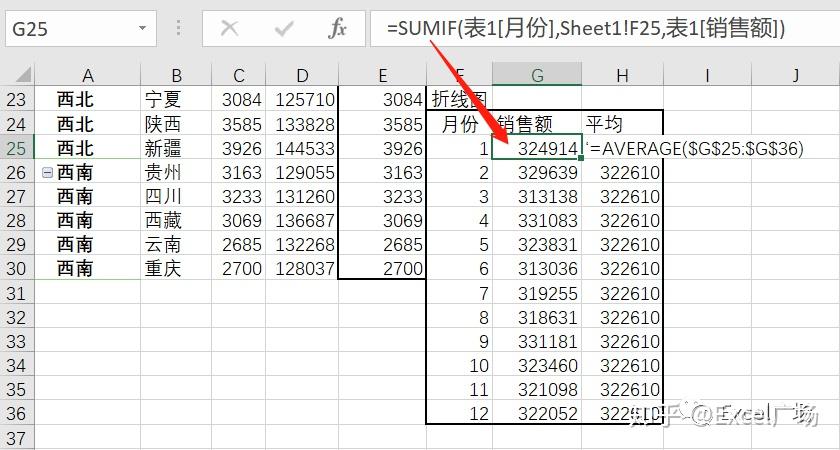The height and width of the screenshot is (450, 840).
Task: Click the AVERAGE formula text cell
Action: point(694,148)
